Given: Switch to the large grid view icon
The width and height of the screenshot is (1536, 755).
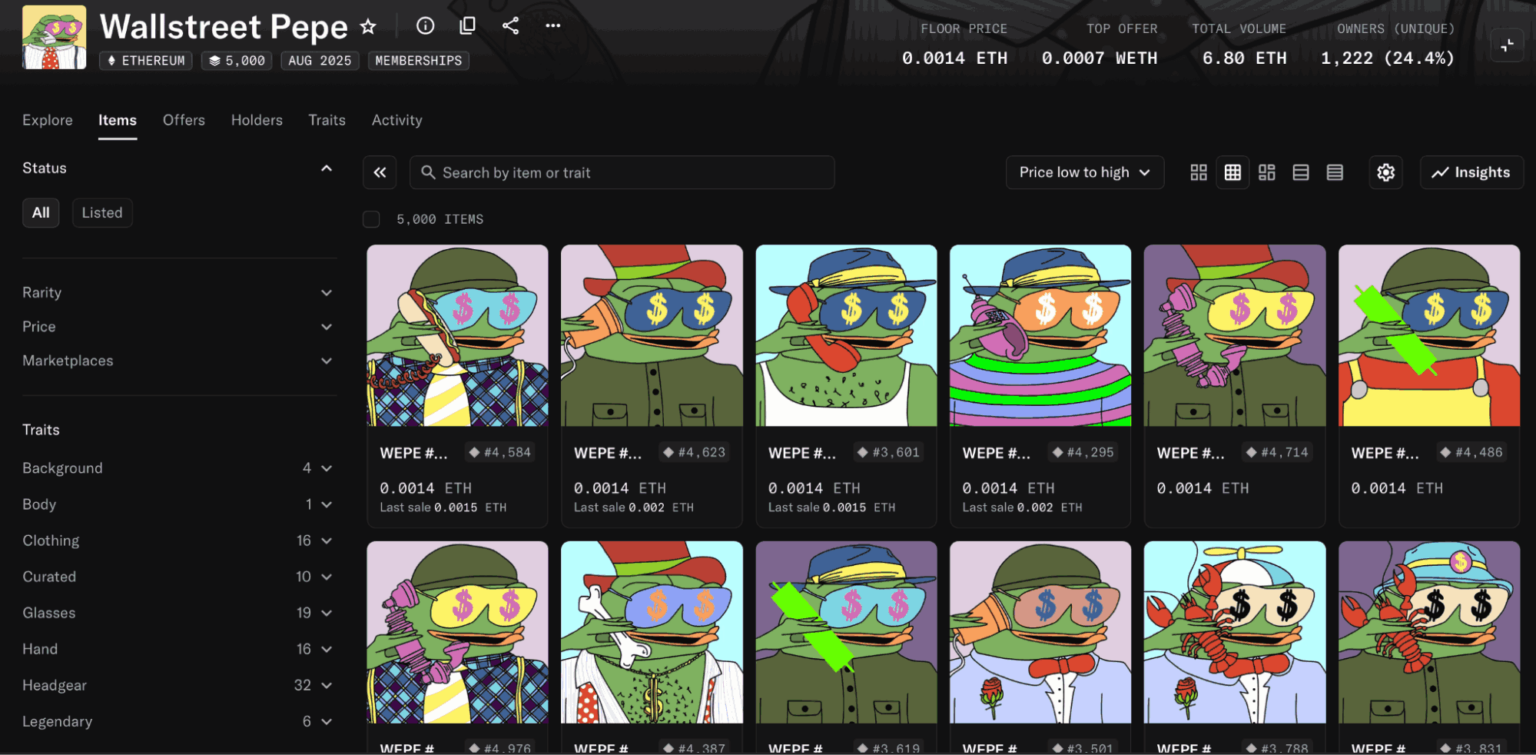Looking at the screenshot, I should click(1198, 172).
